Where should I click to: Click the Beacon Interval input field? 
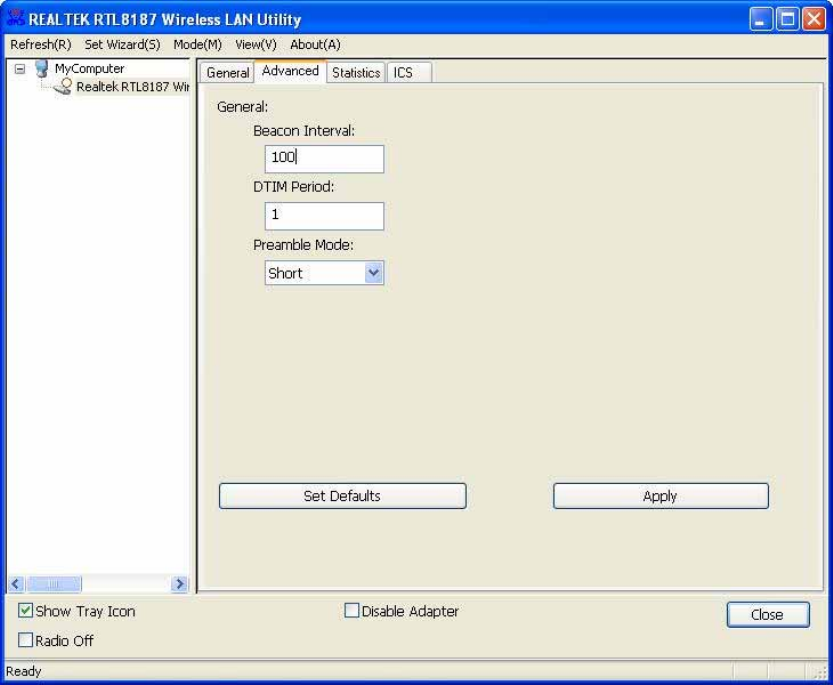click(324, 158)
